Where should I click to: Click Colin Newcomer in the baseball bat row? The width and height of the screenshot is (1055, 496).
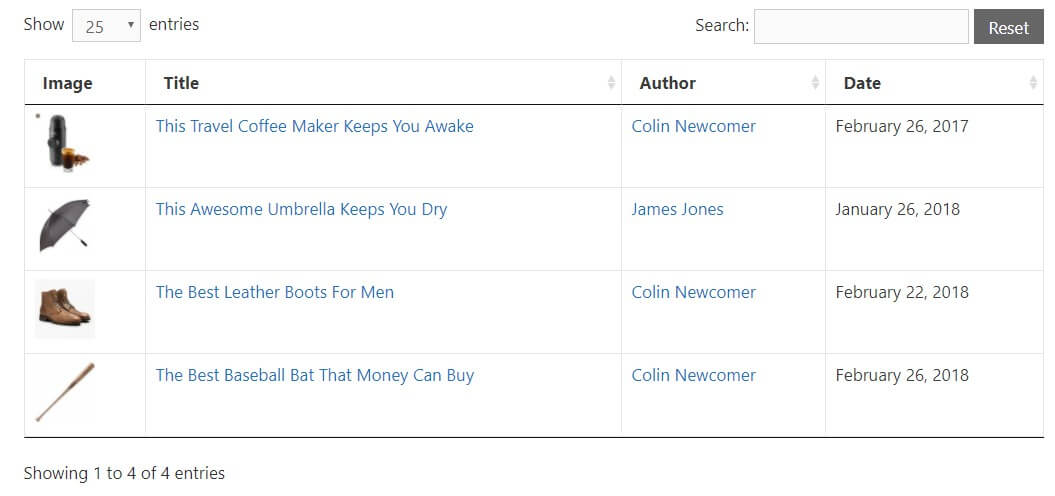[x=693, y=376]
